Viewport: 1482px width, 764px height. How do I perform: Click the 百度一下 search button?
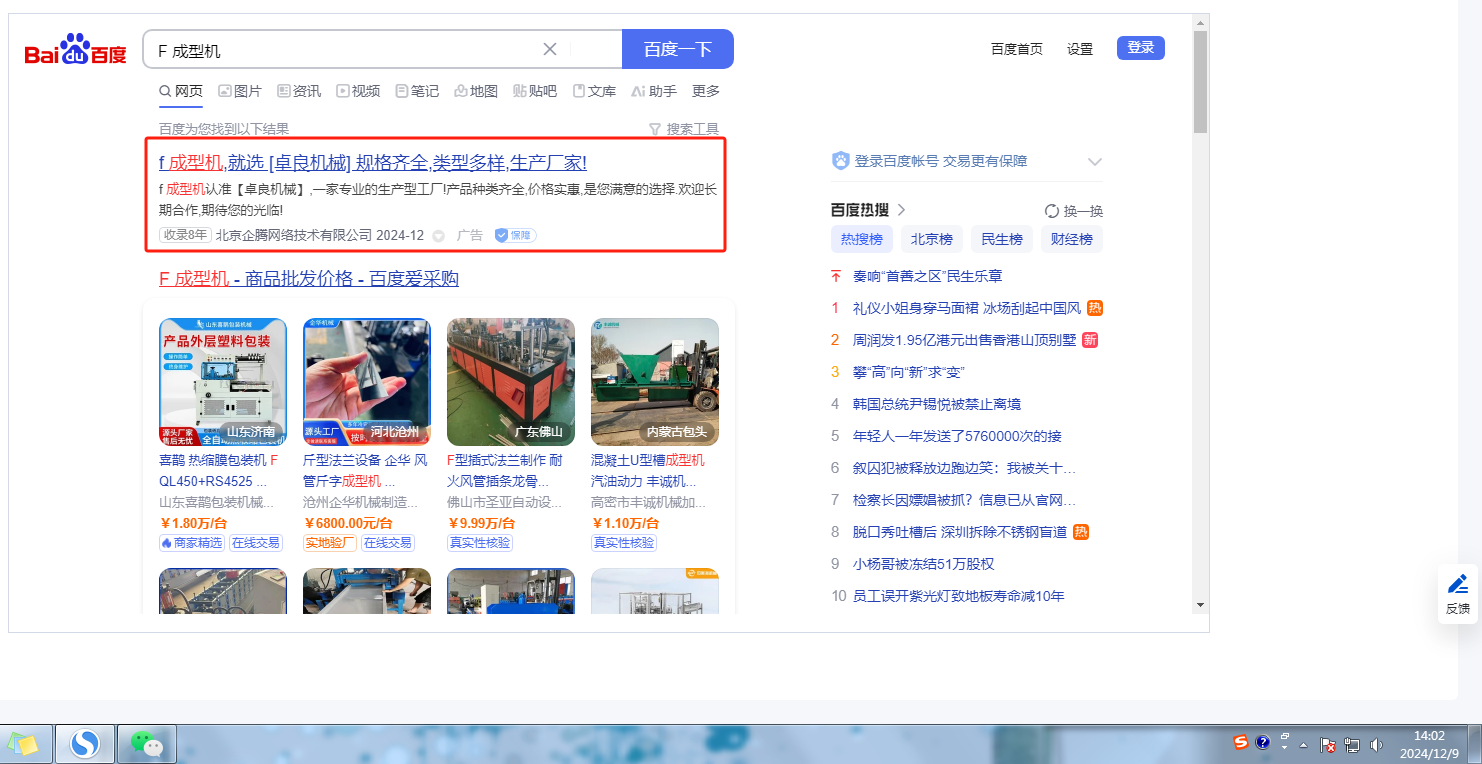pyautogui.click(x=678, y=49)
